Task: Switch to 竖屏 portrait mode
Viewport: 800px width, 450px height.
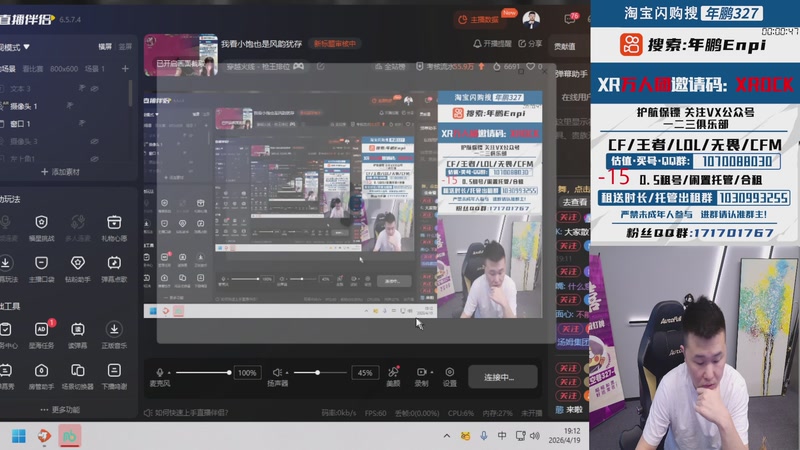Action: [x=125, y=46]
